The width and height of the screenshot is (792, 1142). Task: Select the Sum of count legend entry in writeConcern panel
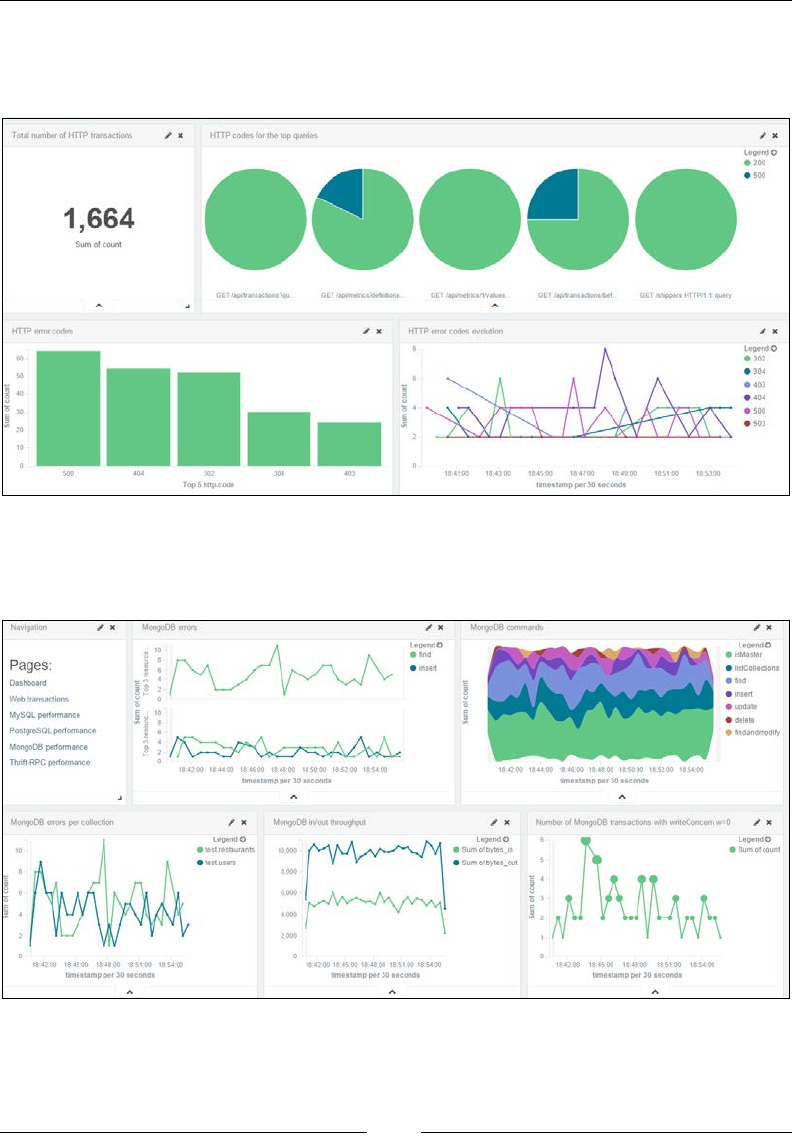point(754,850)
